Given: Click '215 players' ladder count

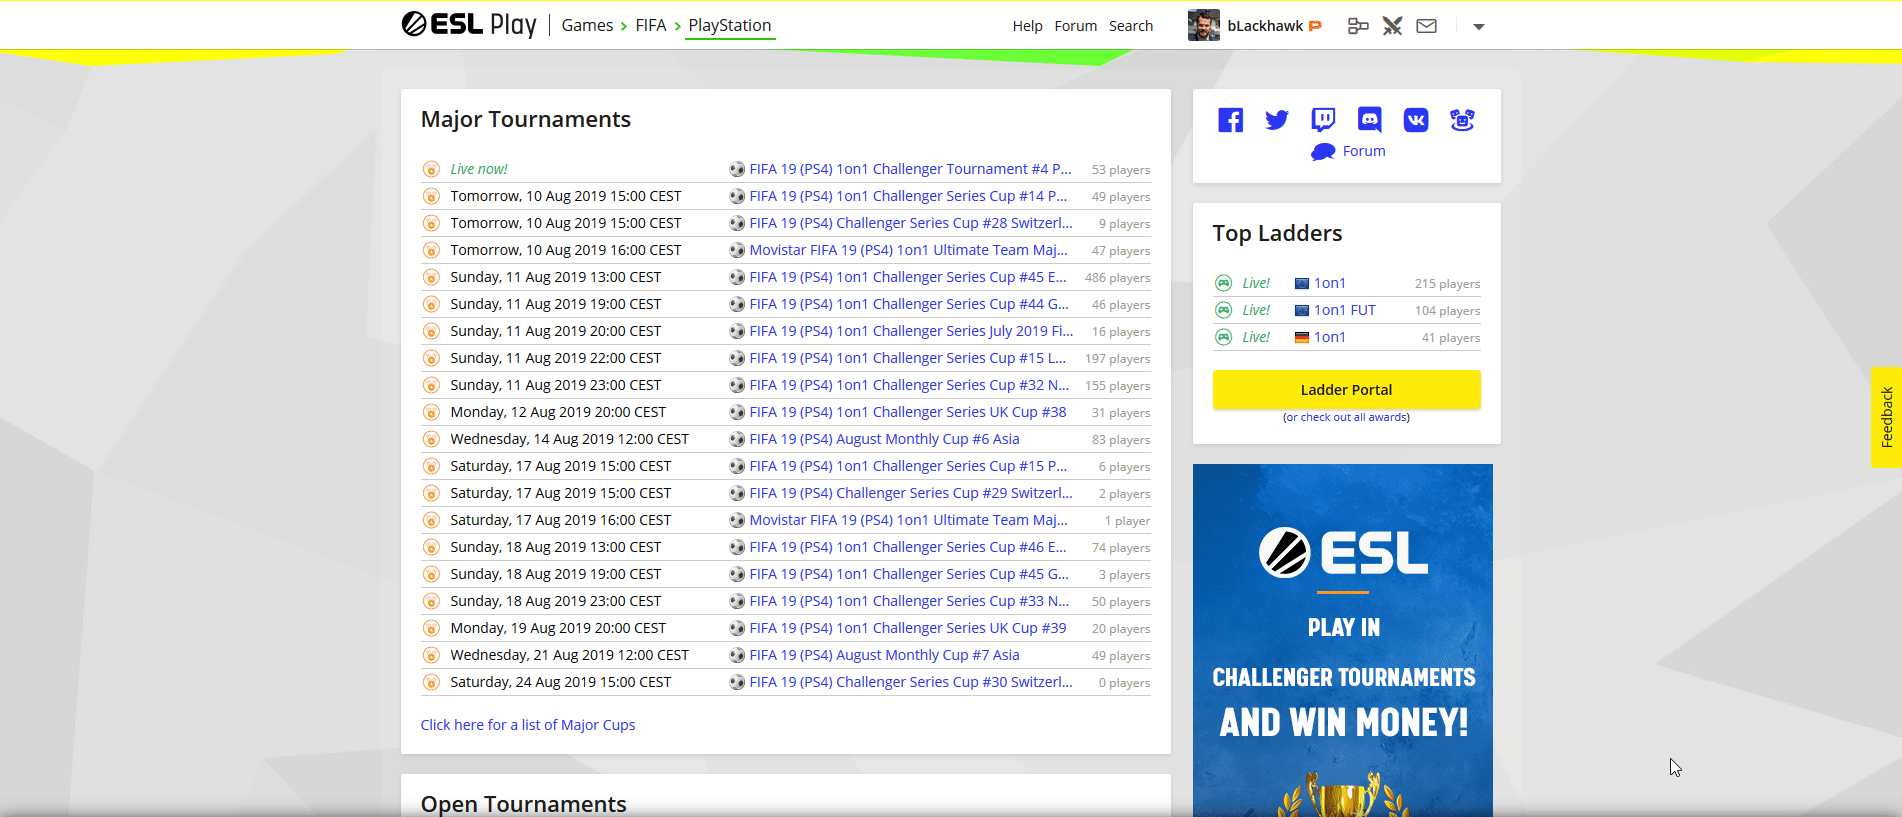Looking at the screenshot, I should [x=1448, y=284].
